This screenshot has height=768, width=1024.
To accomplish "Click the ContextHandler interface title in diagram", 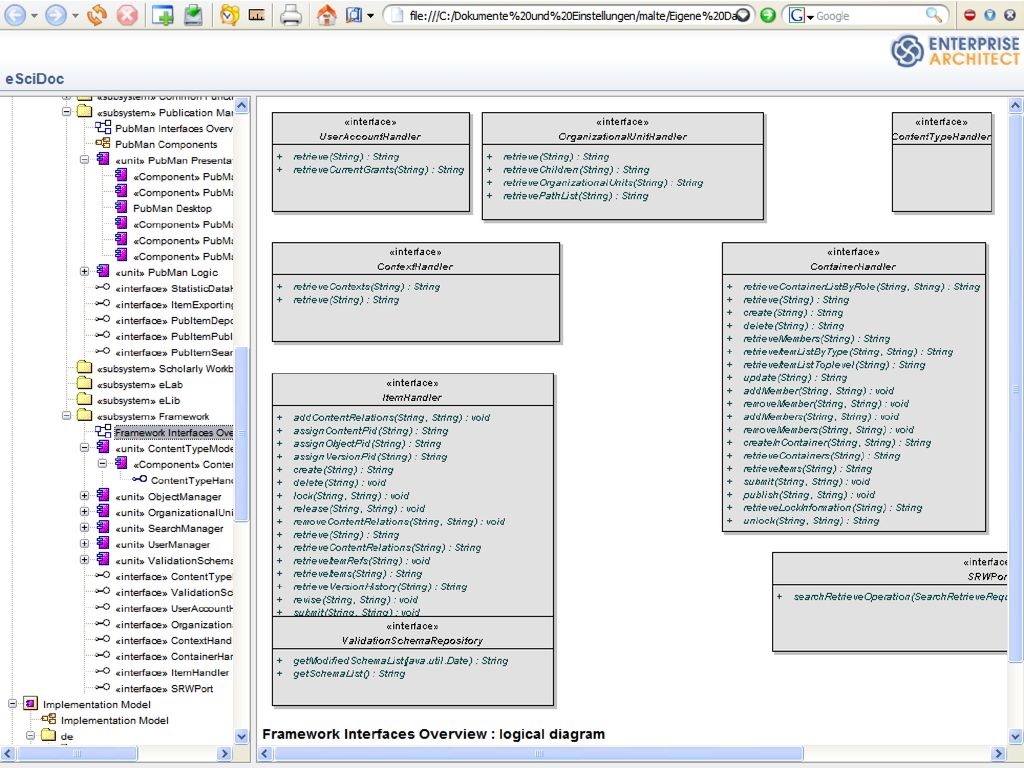I will tap(415, 266).
